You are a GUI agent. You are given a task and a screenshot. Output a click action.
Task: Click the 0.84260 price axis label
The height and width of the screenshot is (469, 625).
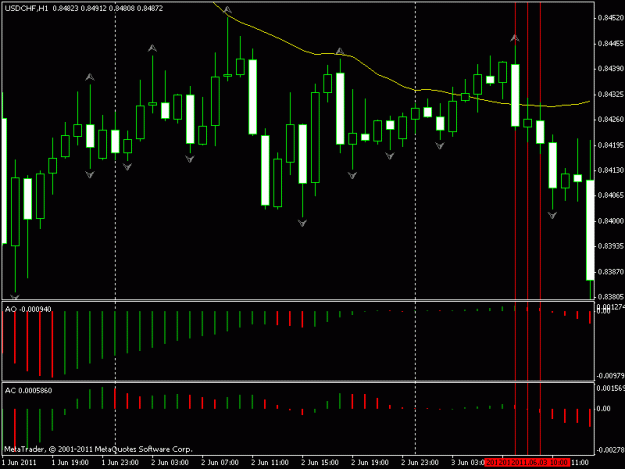click(x=611, y=120)
